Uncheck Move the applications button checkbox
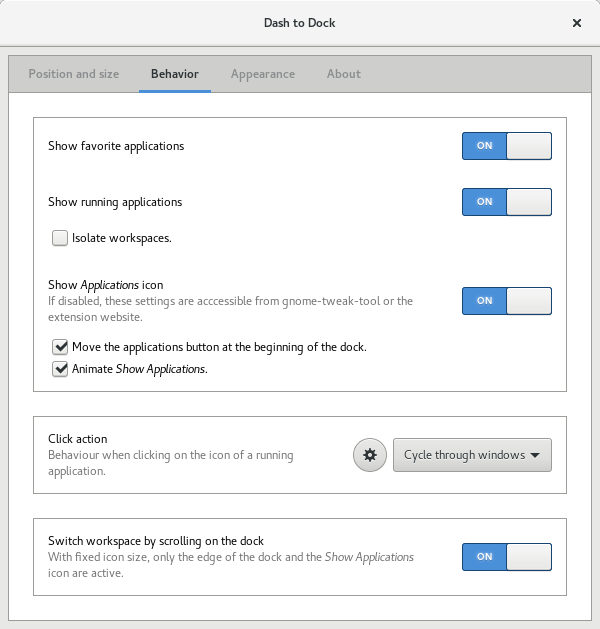This screenshot has height=629, width=600. [x=61, y=347]
